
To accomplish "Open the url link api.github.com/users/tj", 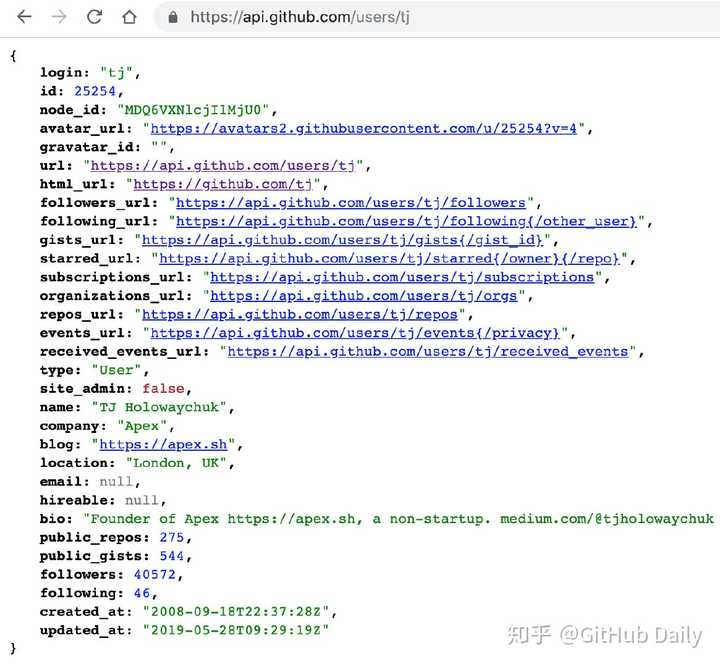I will (x=223, y=166).
